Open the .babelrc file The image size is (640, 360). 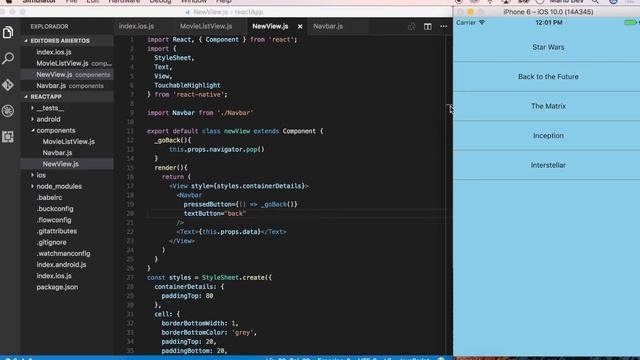click(49, 198)
